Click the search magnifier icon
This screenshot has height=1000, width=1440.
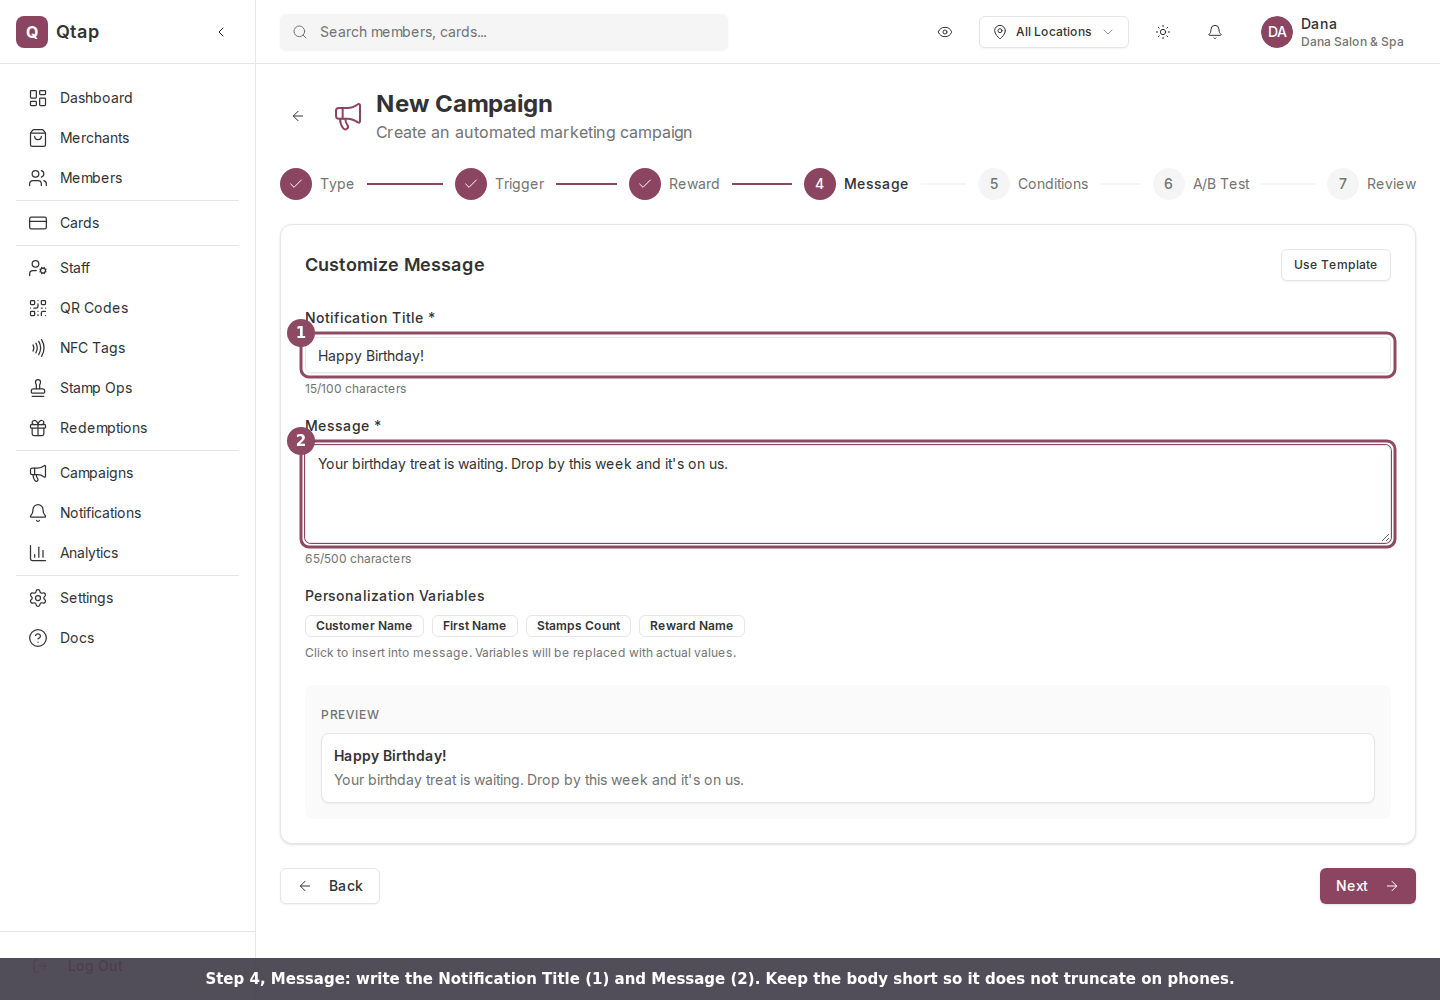(x=300, y=32)
